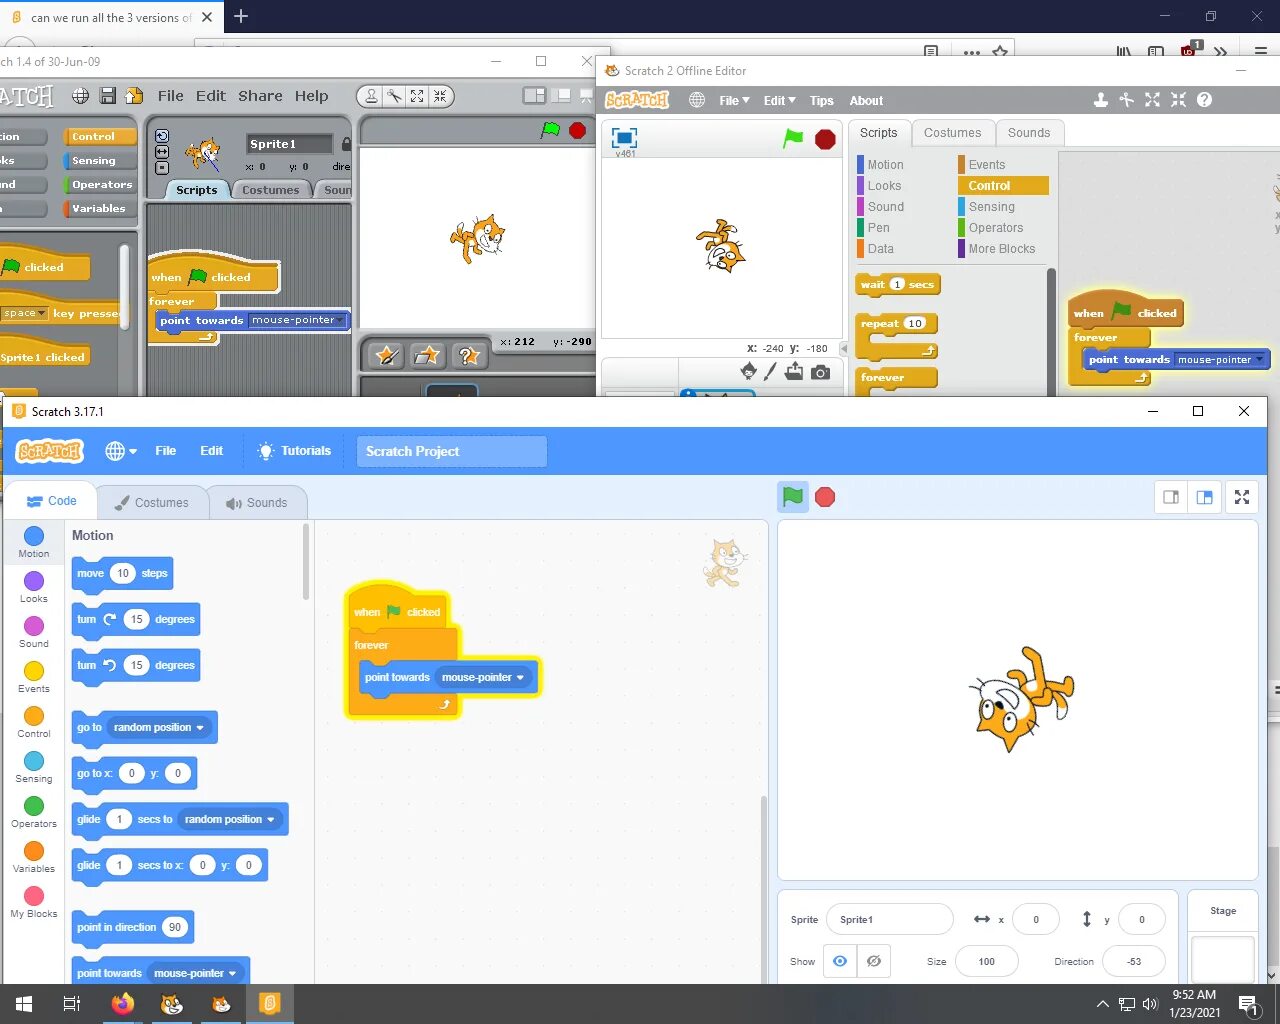Hide the sprite using the crossed eye icon
The image size is (1280, 1024).
point(874,961)
